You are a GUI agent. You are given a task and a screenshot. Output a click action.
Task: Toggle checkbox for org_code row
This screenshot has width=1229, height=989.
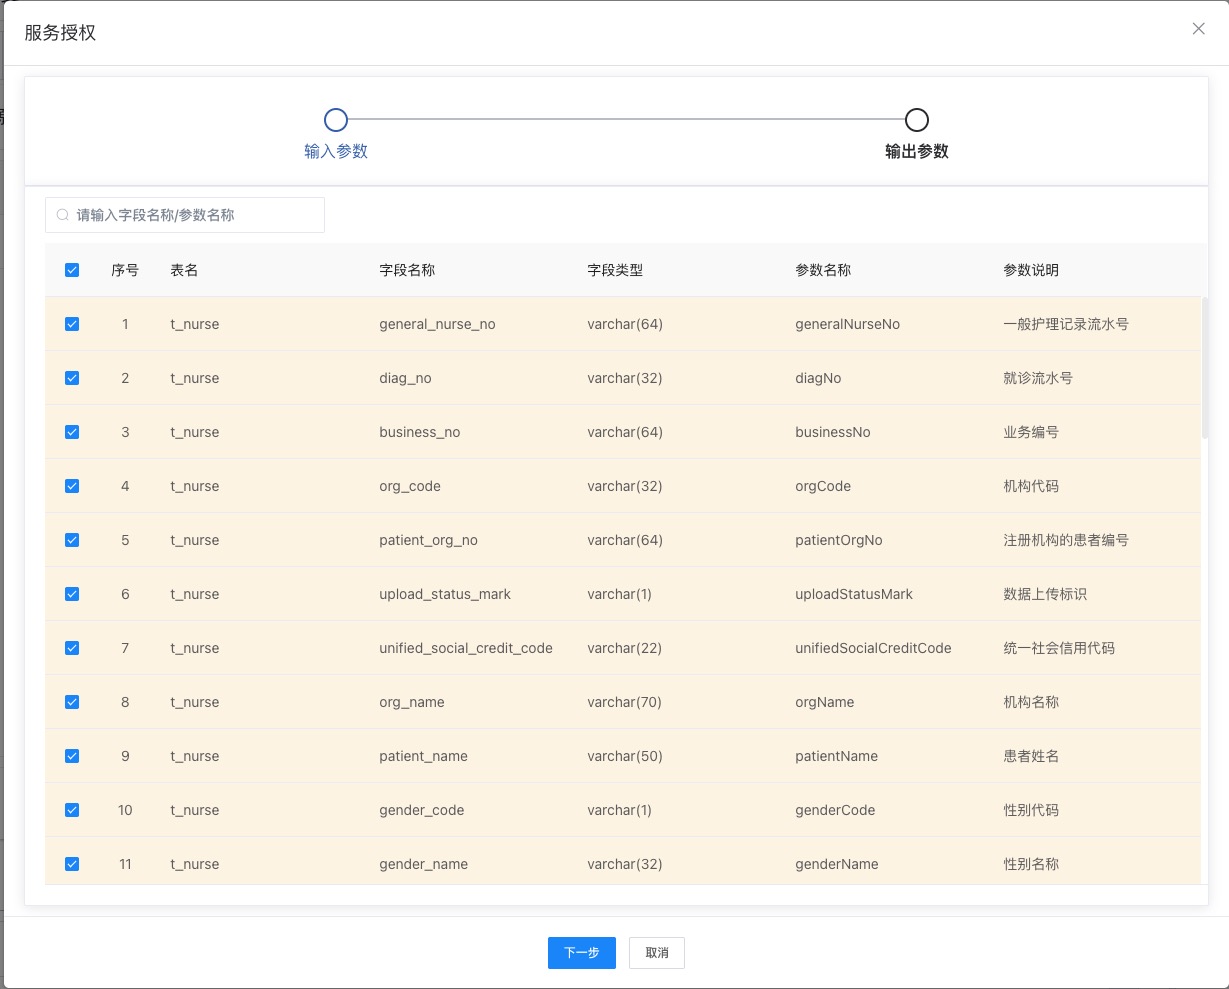pyautogui.click(x=72, y=486)
